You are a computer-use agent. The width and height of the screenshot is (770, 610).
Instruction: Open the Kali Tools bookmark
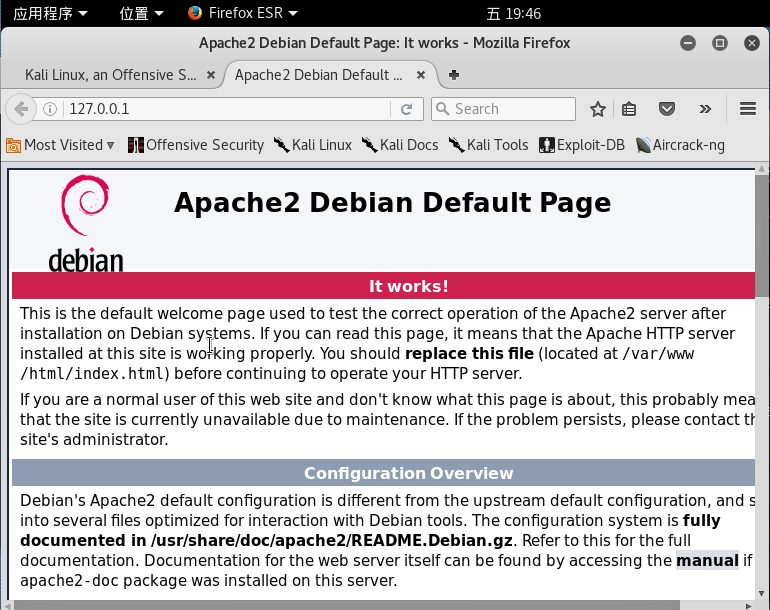[x=488, y=145]
